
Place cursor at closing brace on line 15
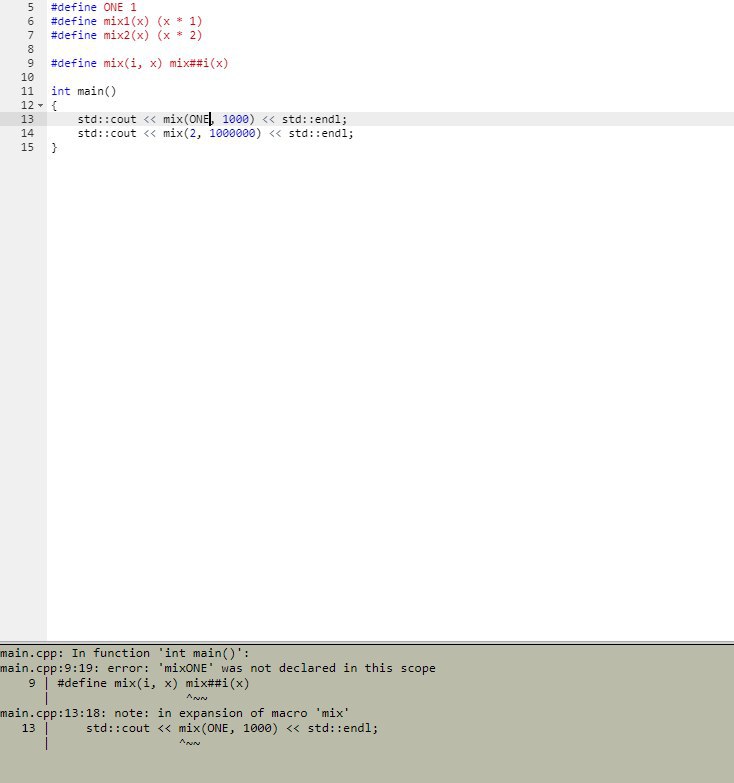pos(54,147)
